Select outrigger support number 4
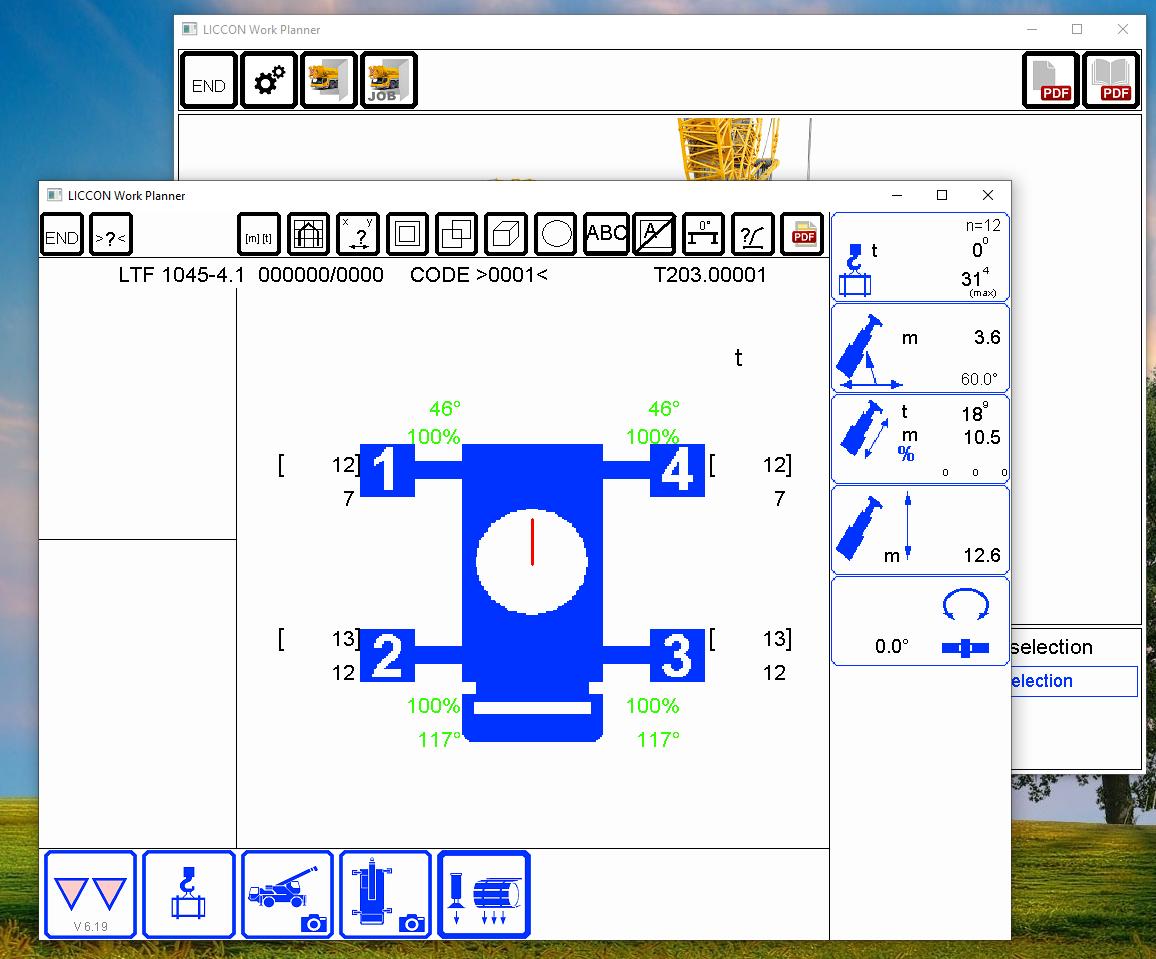The width and height of the screenshot is (1156, 959). 677,470
